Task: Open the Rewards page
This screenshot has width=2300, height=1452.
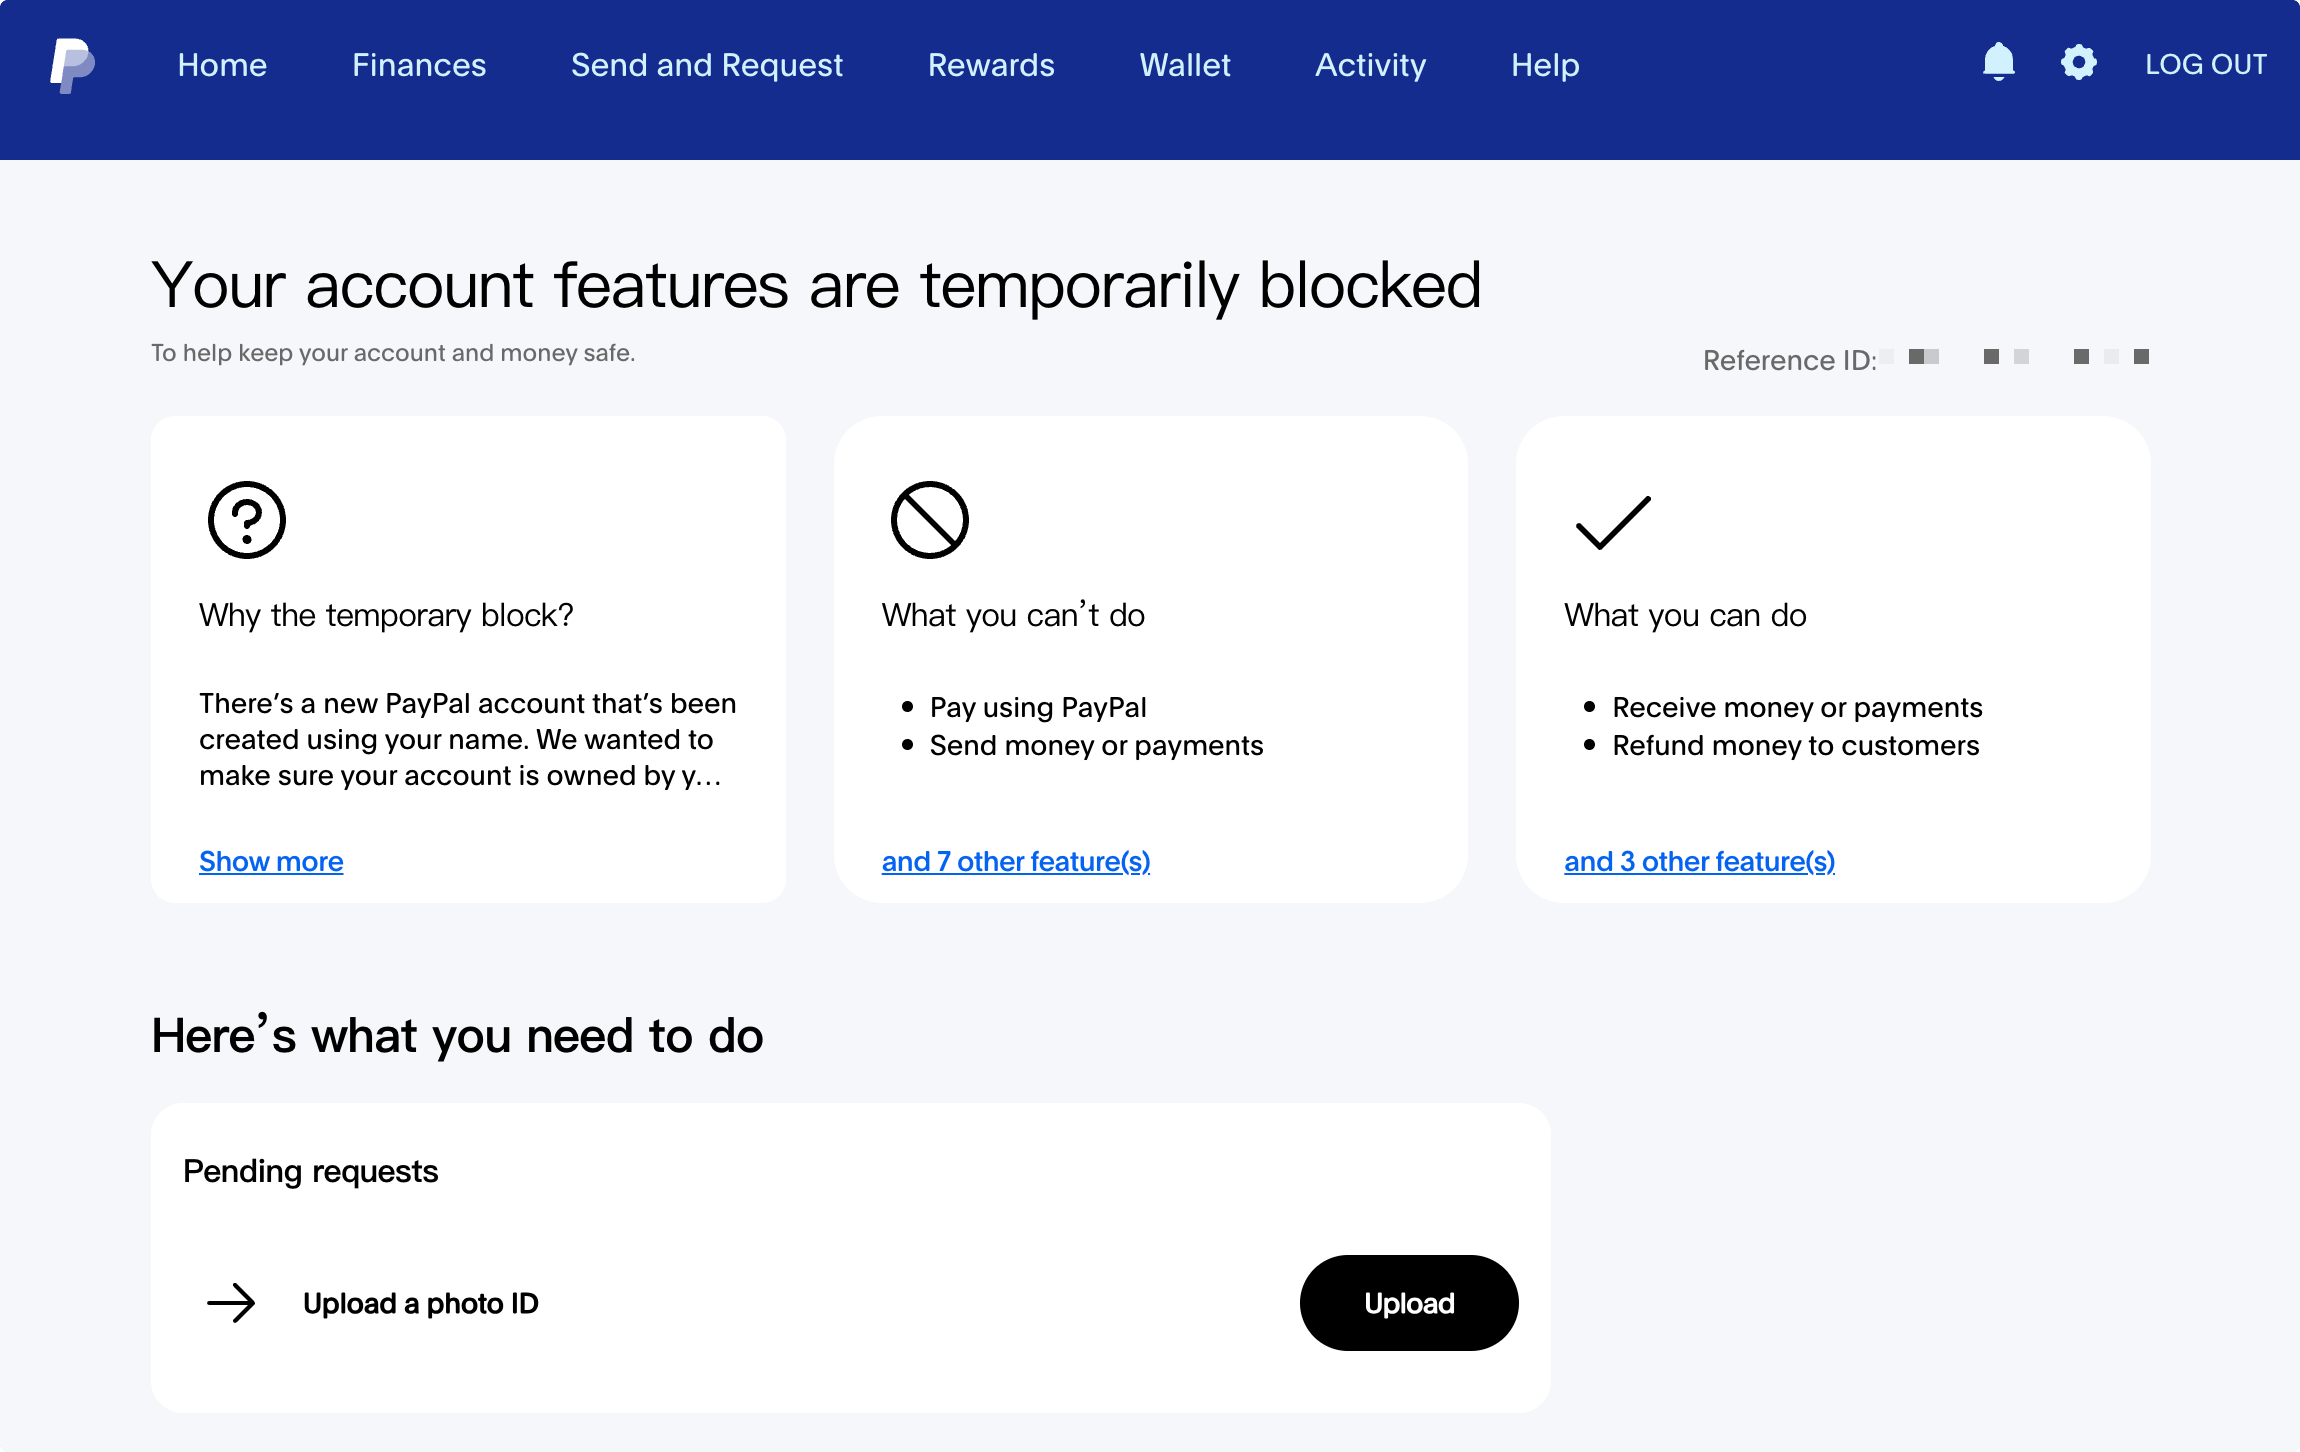Action: click(991, 65)
